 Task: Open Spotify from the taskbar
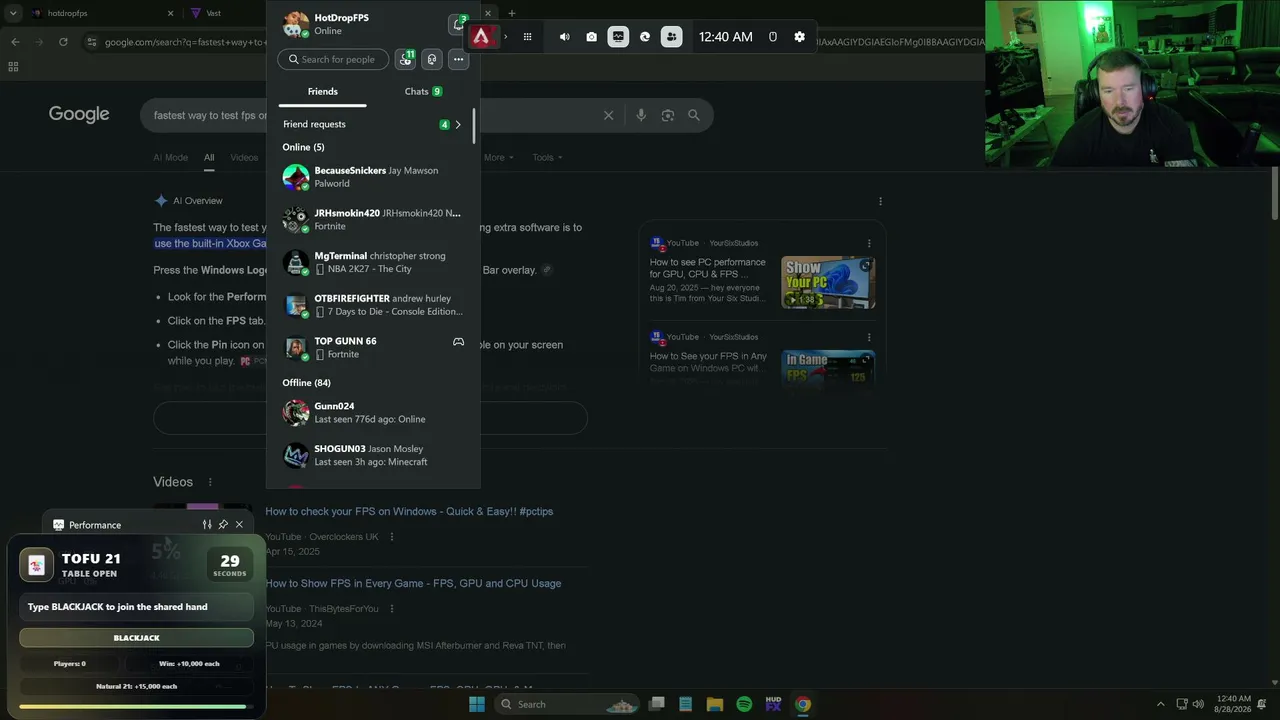pos(744,704)
